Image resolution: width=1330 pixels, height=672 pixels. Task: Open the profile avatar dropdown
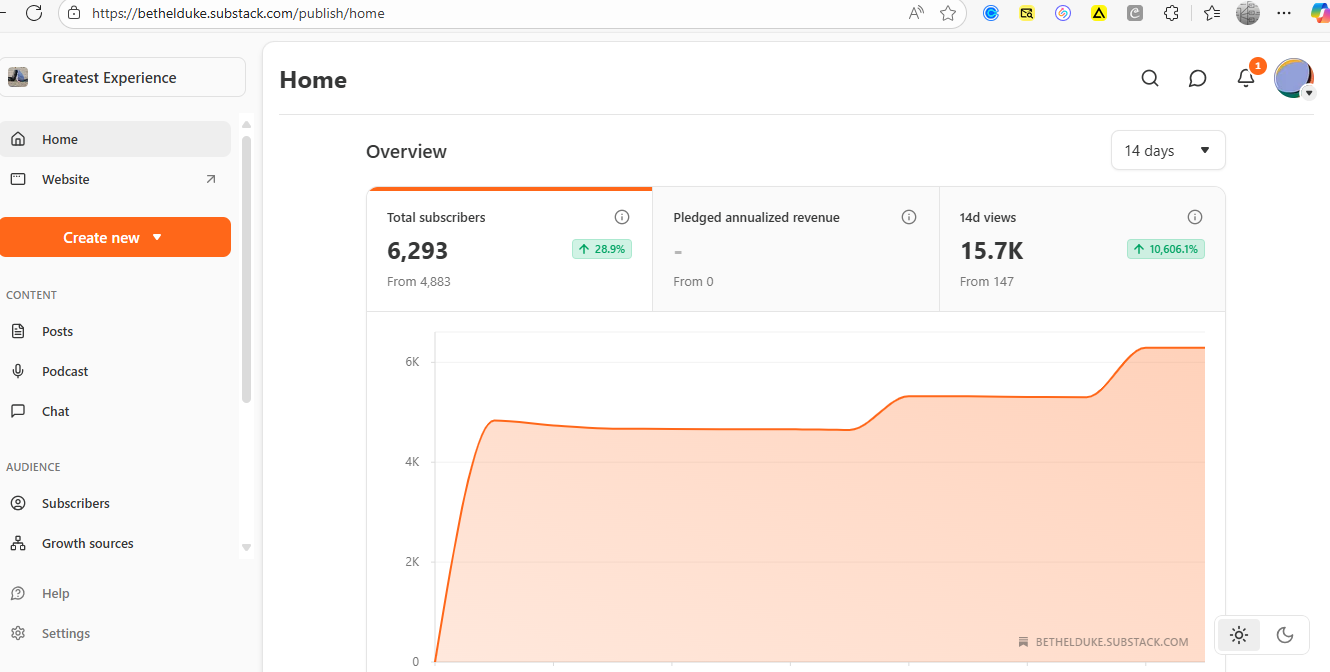(x=1294, y=77)
